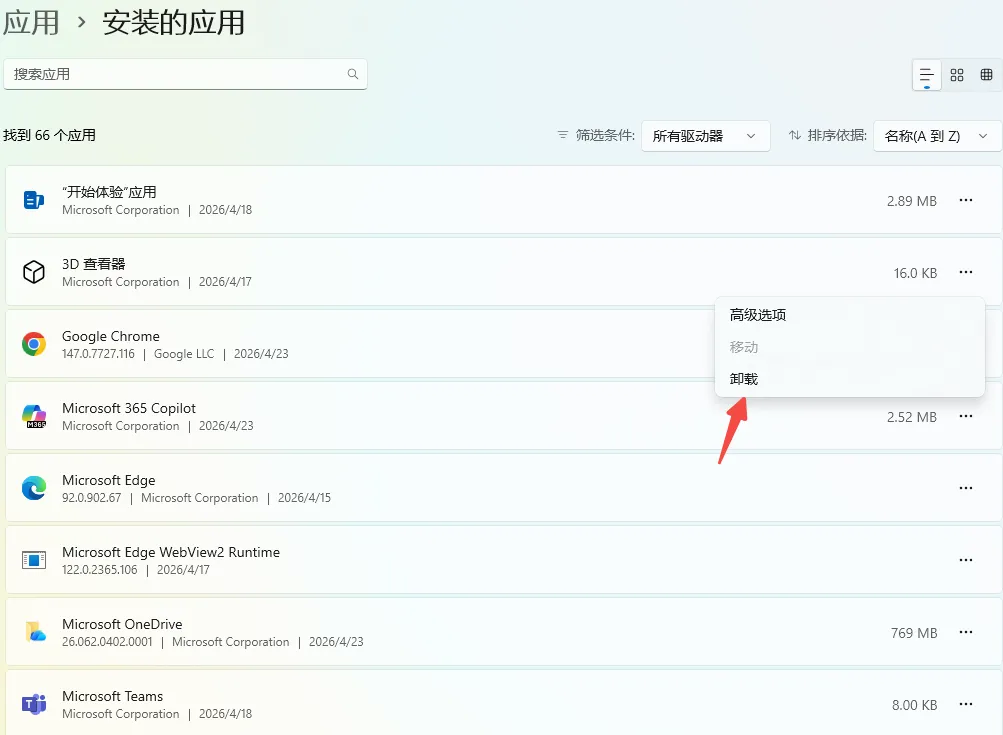
Task: Click OneDrive version 26.062.0402.0001
Action: coord(107,642)
